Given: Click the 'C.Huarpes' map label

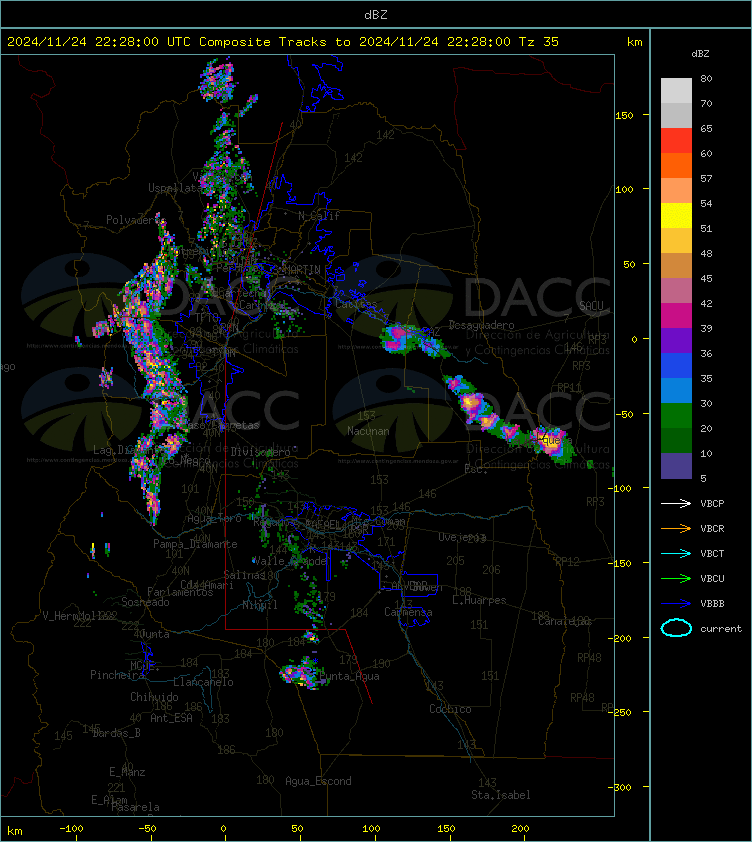Looking at the screenshot, I should (479, 600).
